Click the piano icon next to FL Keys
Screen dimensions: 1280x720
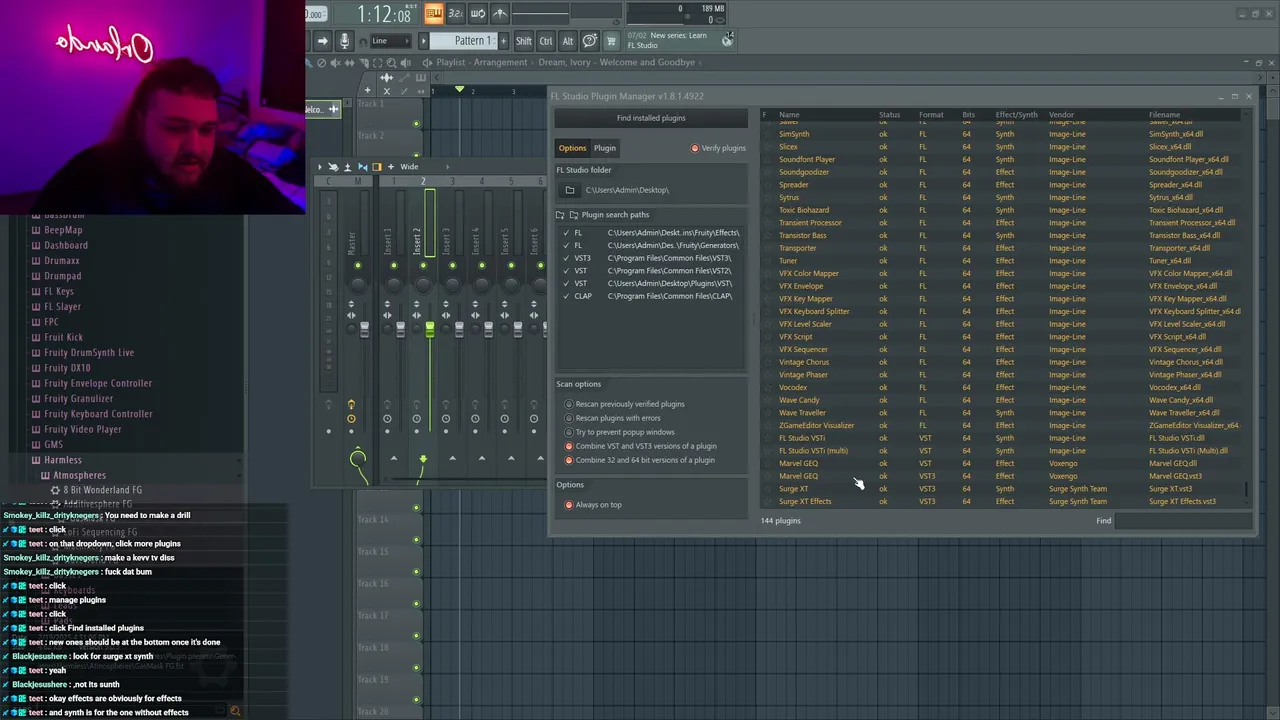36,291
